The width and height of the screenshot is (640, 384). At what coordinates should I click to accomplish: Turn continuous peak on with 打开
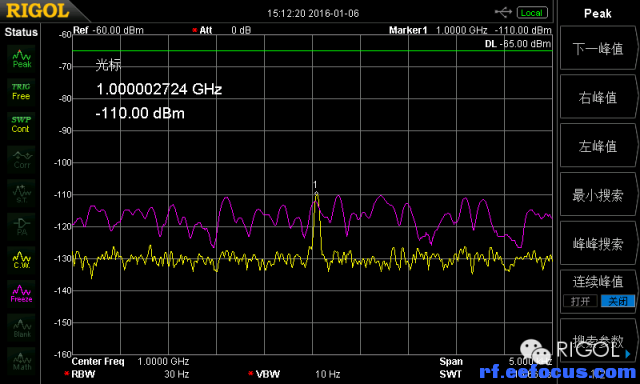580,301
